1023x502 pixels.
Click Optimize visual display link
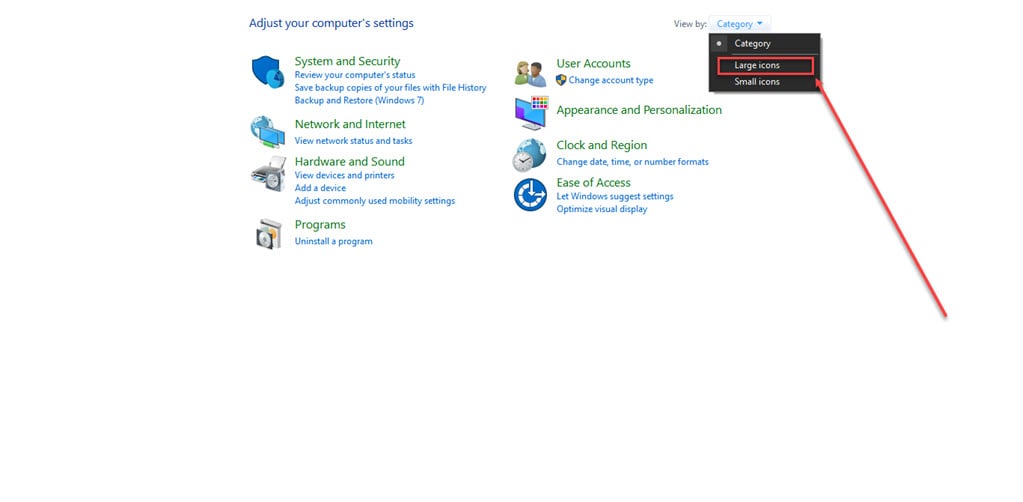click(602, 210)
